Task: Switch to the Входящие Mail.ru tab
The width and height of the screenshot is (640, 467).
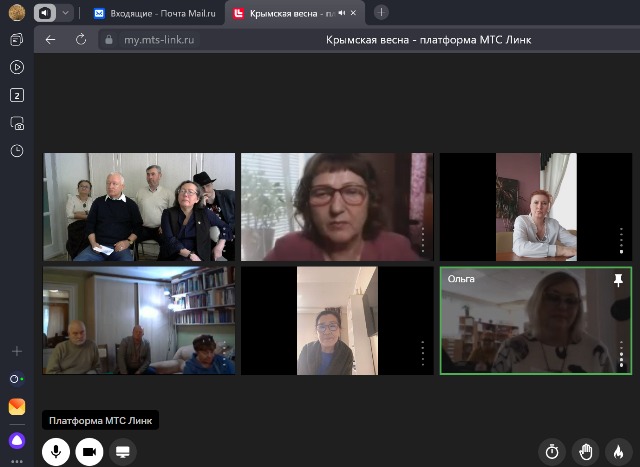Action: (x=155, y=13)
